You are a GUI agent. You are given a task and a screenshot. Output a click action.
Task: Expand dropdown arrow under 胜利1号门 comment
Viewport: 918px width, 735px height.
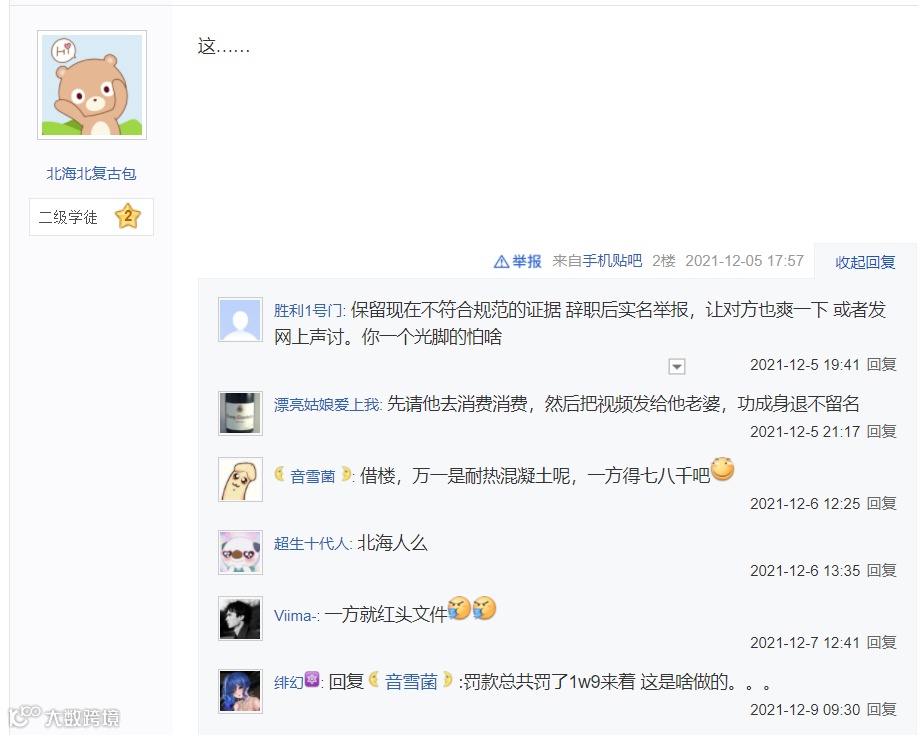(677, 367)
